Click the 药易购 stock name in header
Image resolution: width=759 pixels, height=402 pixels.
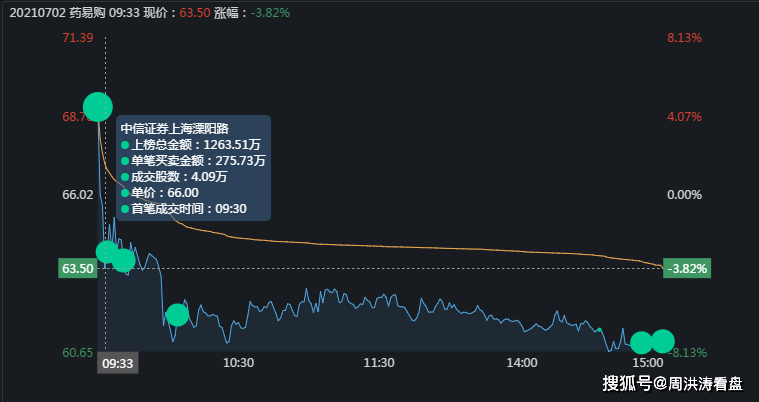coord(87,13)
